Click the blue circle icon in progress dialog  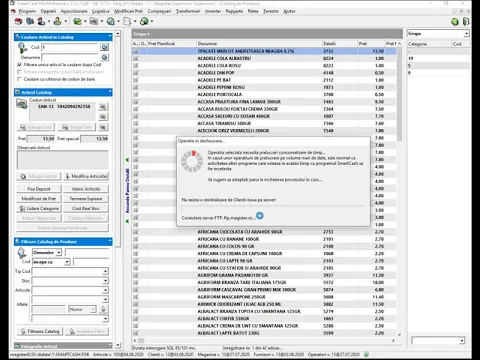[x=260, y=216]
